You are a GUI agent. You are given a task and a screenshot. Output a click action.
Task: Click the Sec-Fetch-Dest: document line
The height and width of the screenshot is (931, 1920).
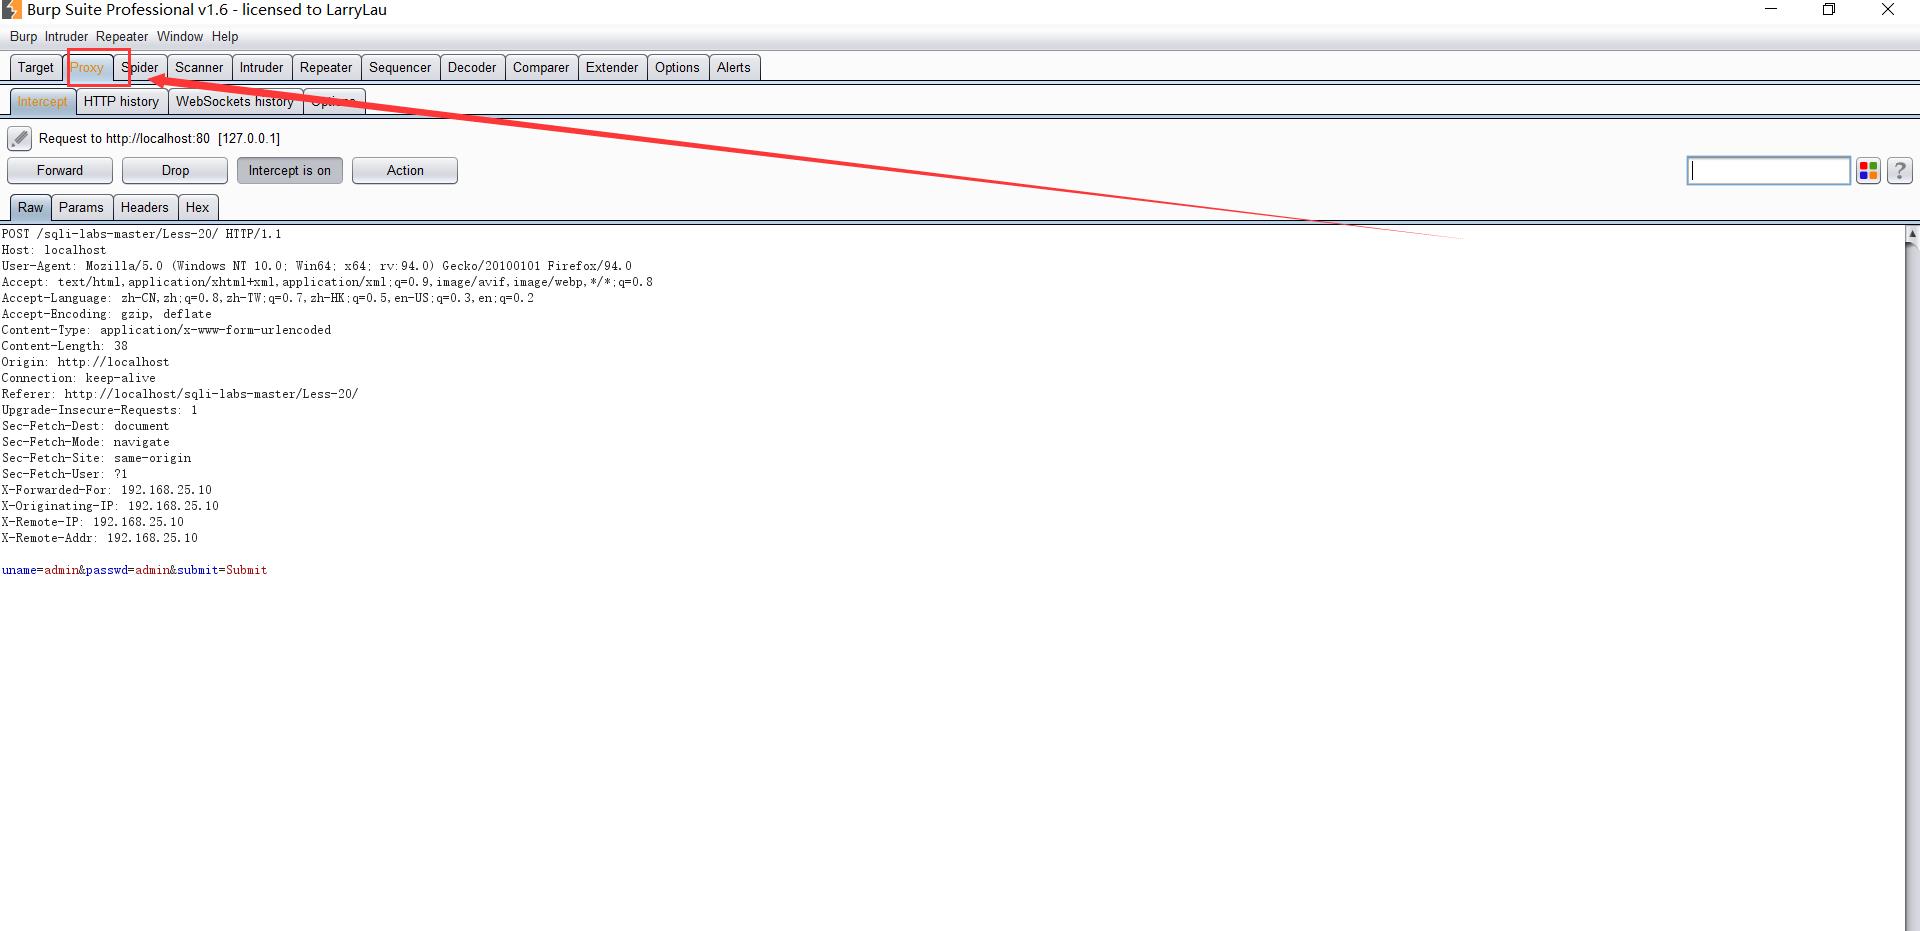tap(86, 426)
